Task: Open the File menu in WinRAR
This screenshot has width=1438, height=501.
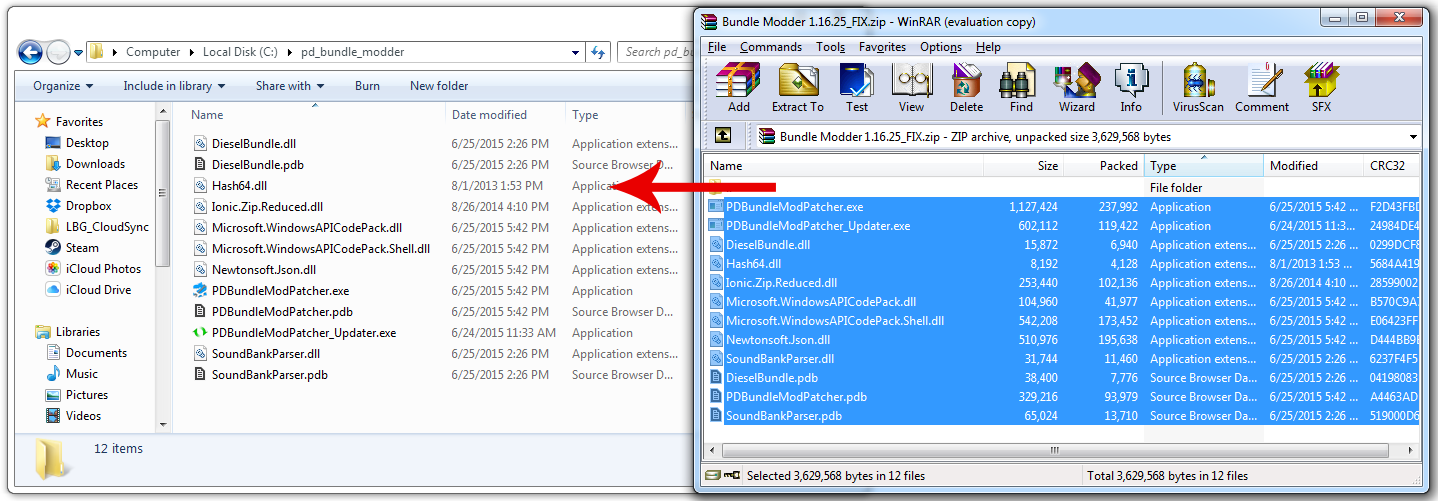Action: click(x=717, y=47)
